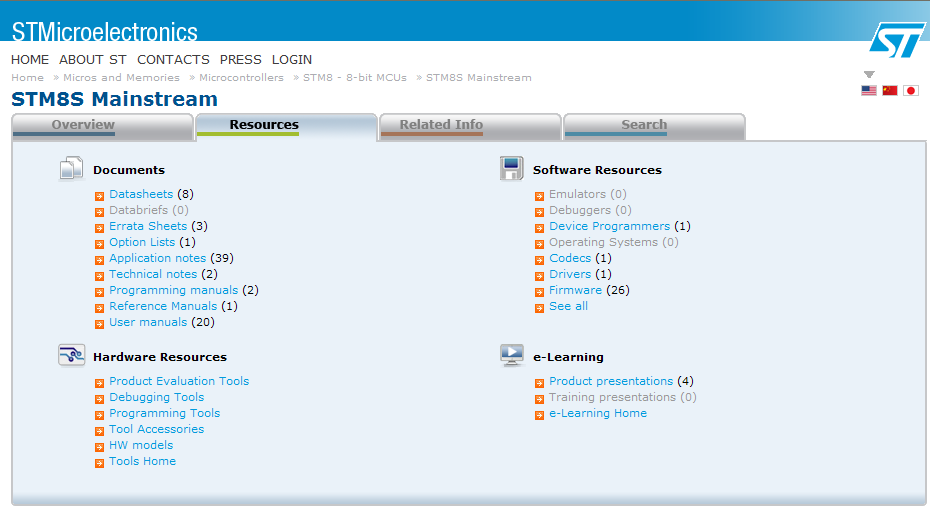Click the orange arrow icon beside Product presentations
930x509 pixels.
[x=539, y=383]
